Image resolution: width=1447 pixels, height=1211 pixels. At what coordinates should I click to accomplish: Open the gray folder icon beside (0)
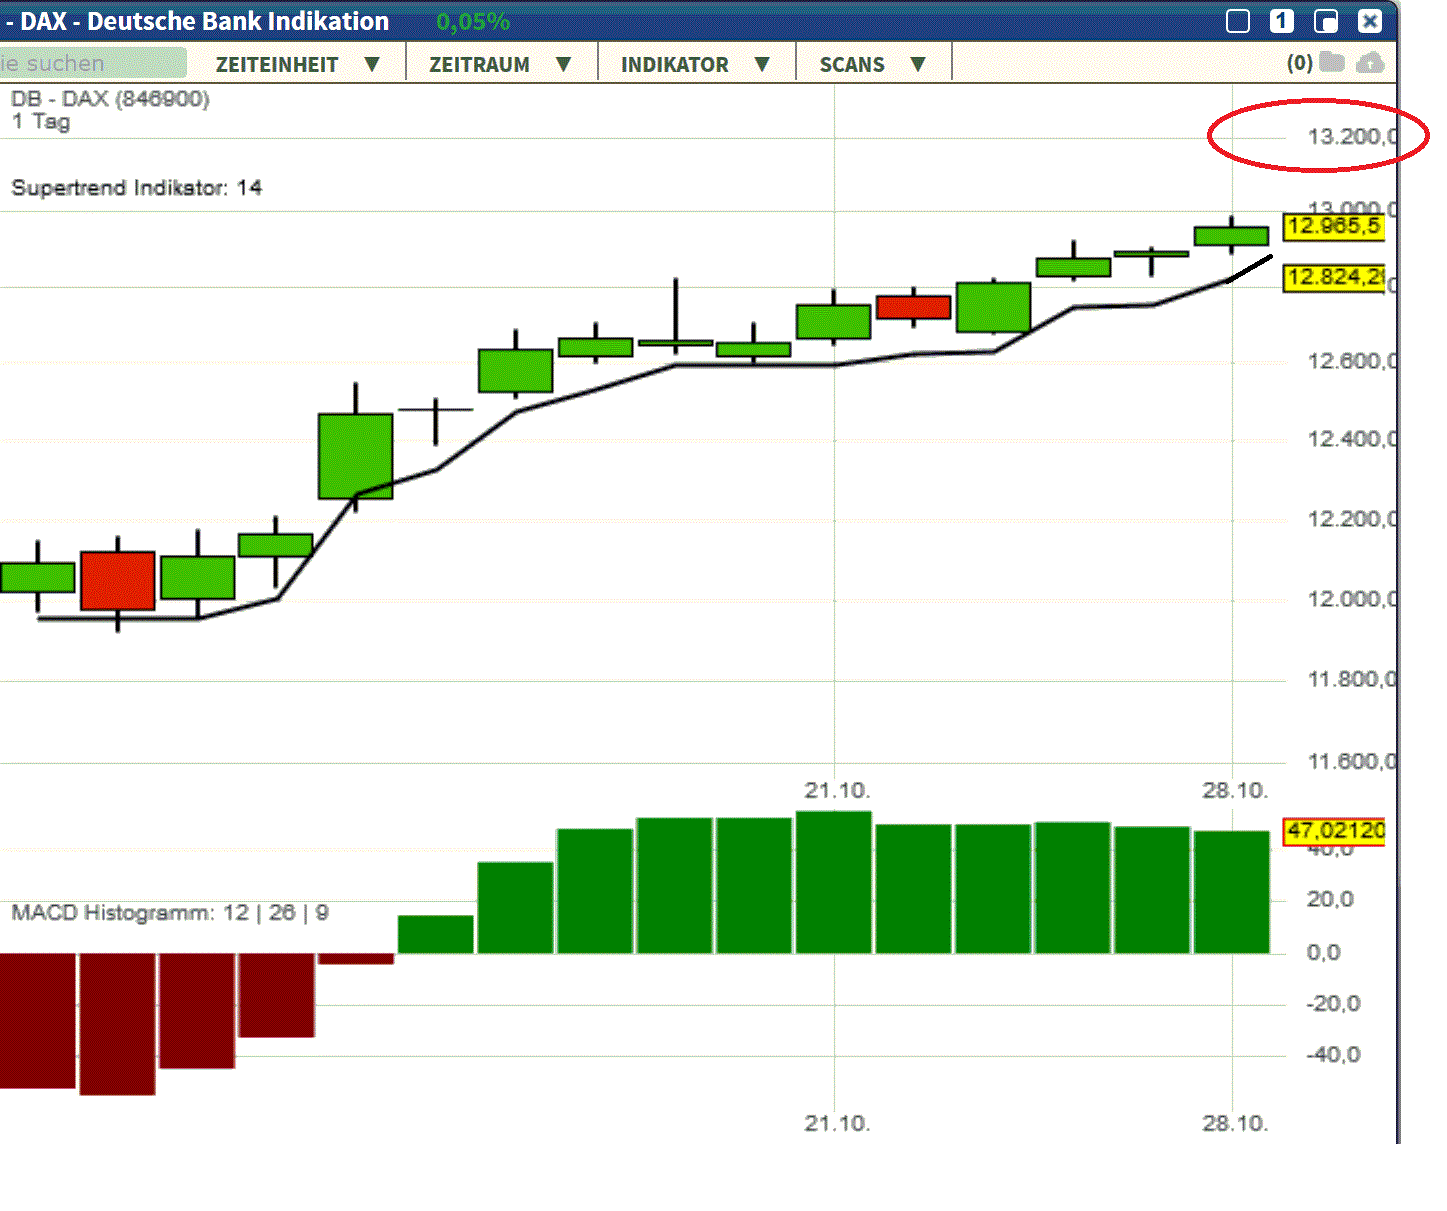click(1332, 63)
